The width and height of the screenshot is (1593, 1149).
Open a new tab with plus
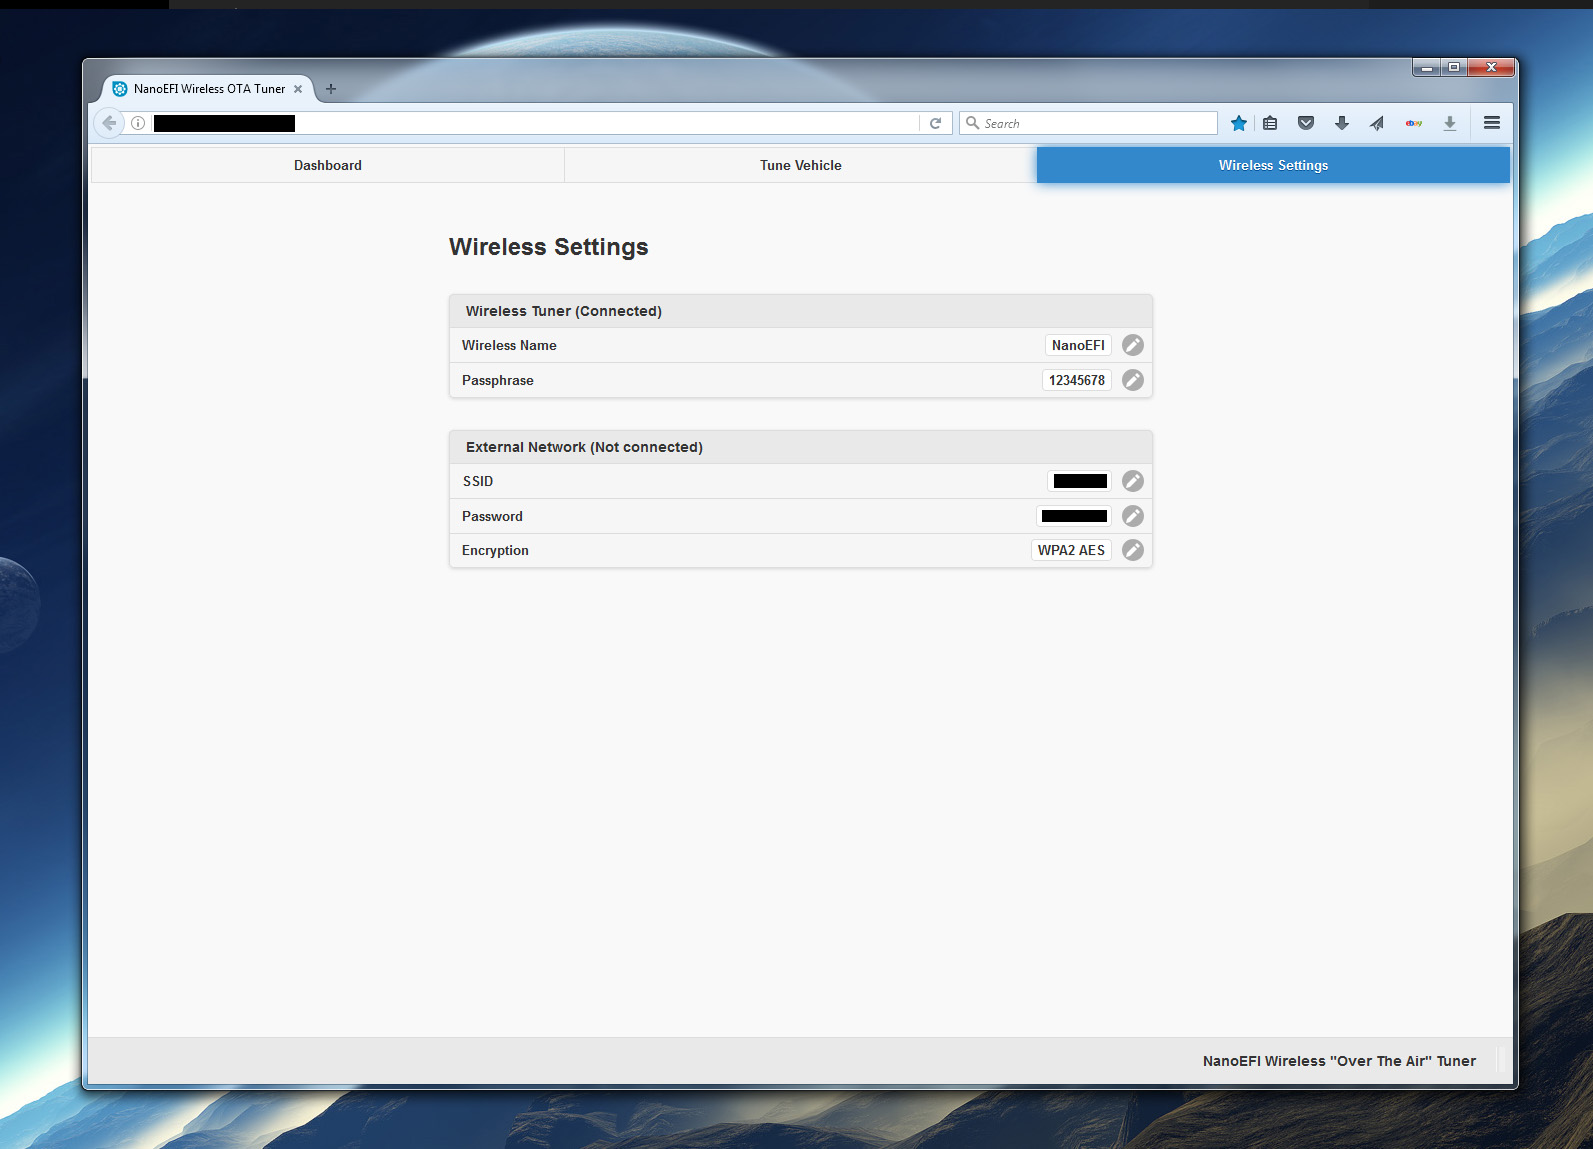pyautogui.click(x=331, y=89)
